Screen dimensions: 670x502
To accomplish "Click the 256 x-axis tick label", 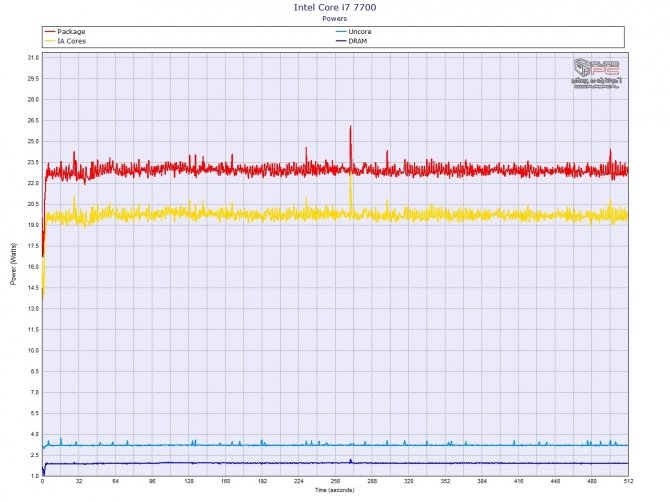I will pos(335,481).
